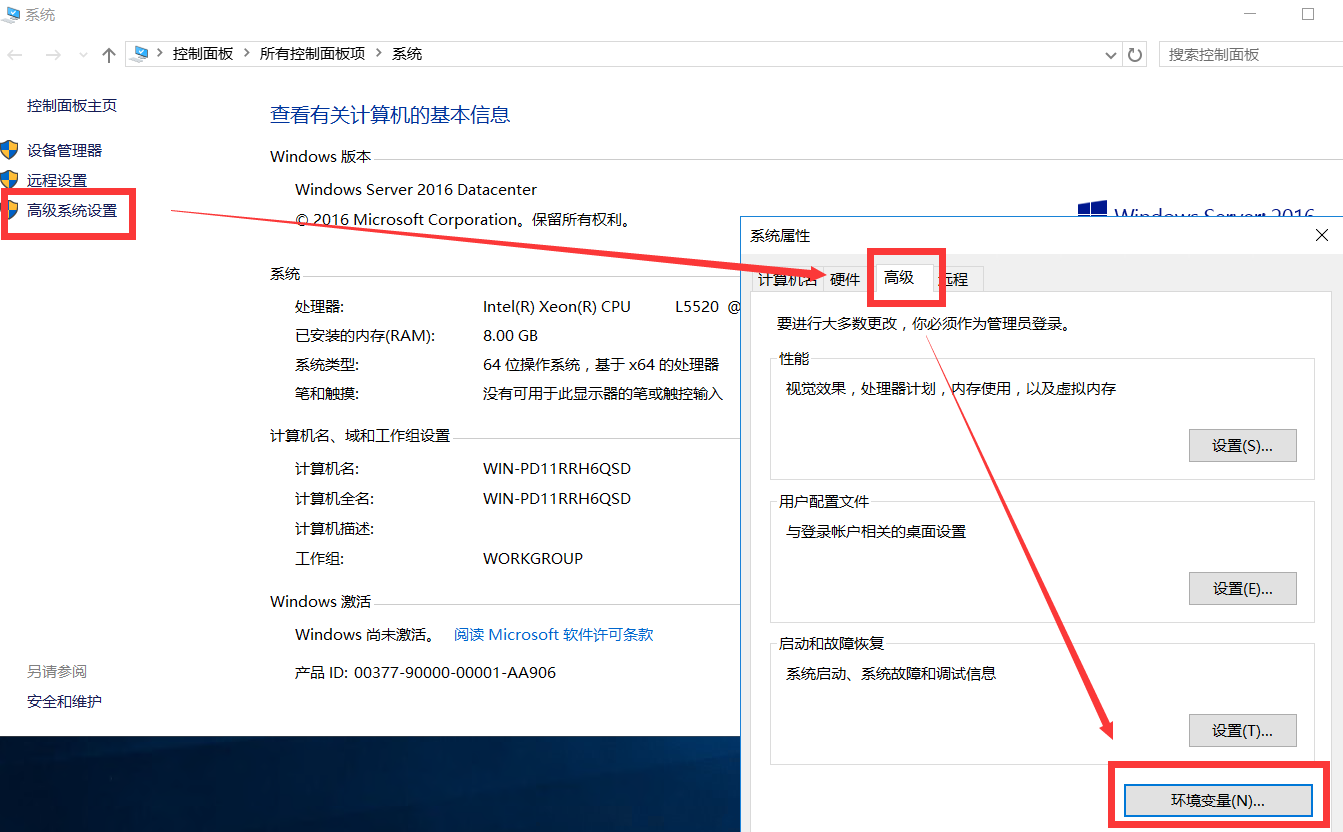Screen dimensions: 1343x832
Task: Open 环境变量(N)... button
Action: 1217,800
